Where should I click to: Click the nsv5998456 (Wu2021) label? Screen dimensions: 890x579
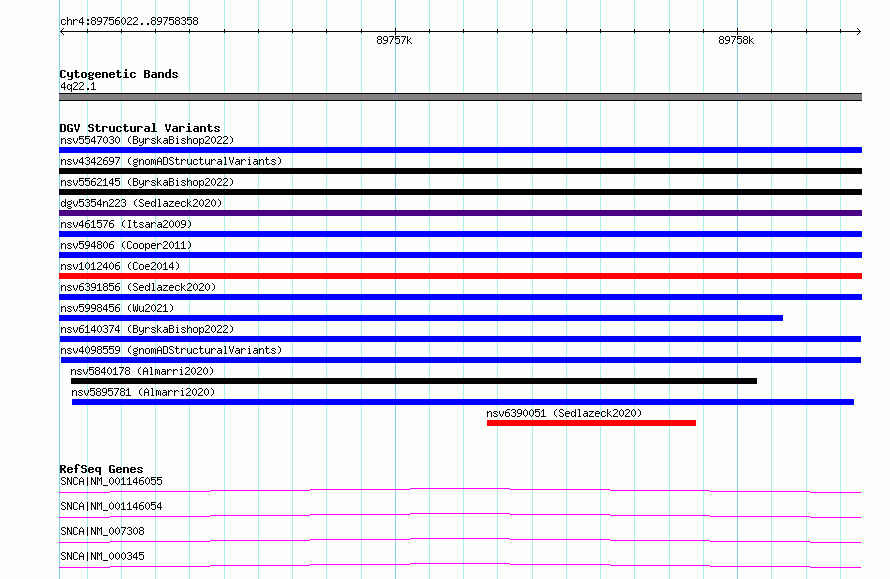tap(117, 308)
